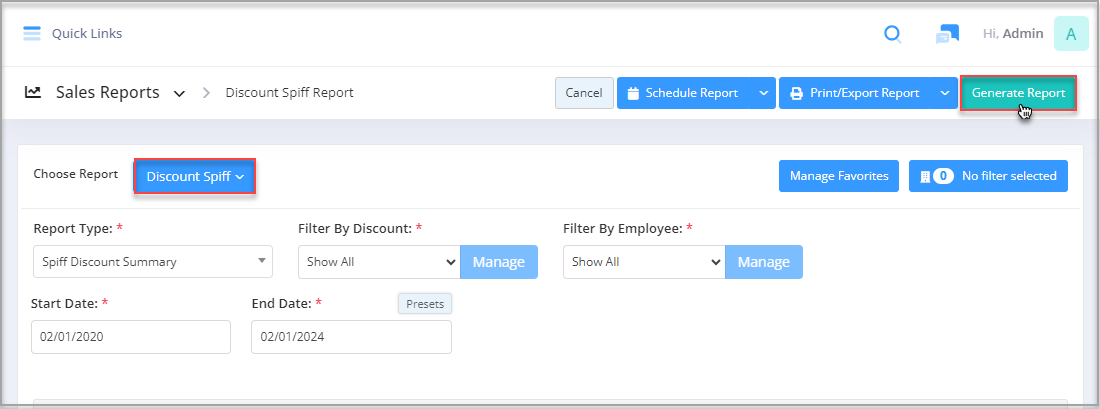Open the Report Type select box
1100x409 pixels.
click(153, 262)
